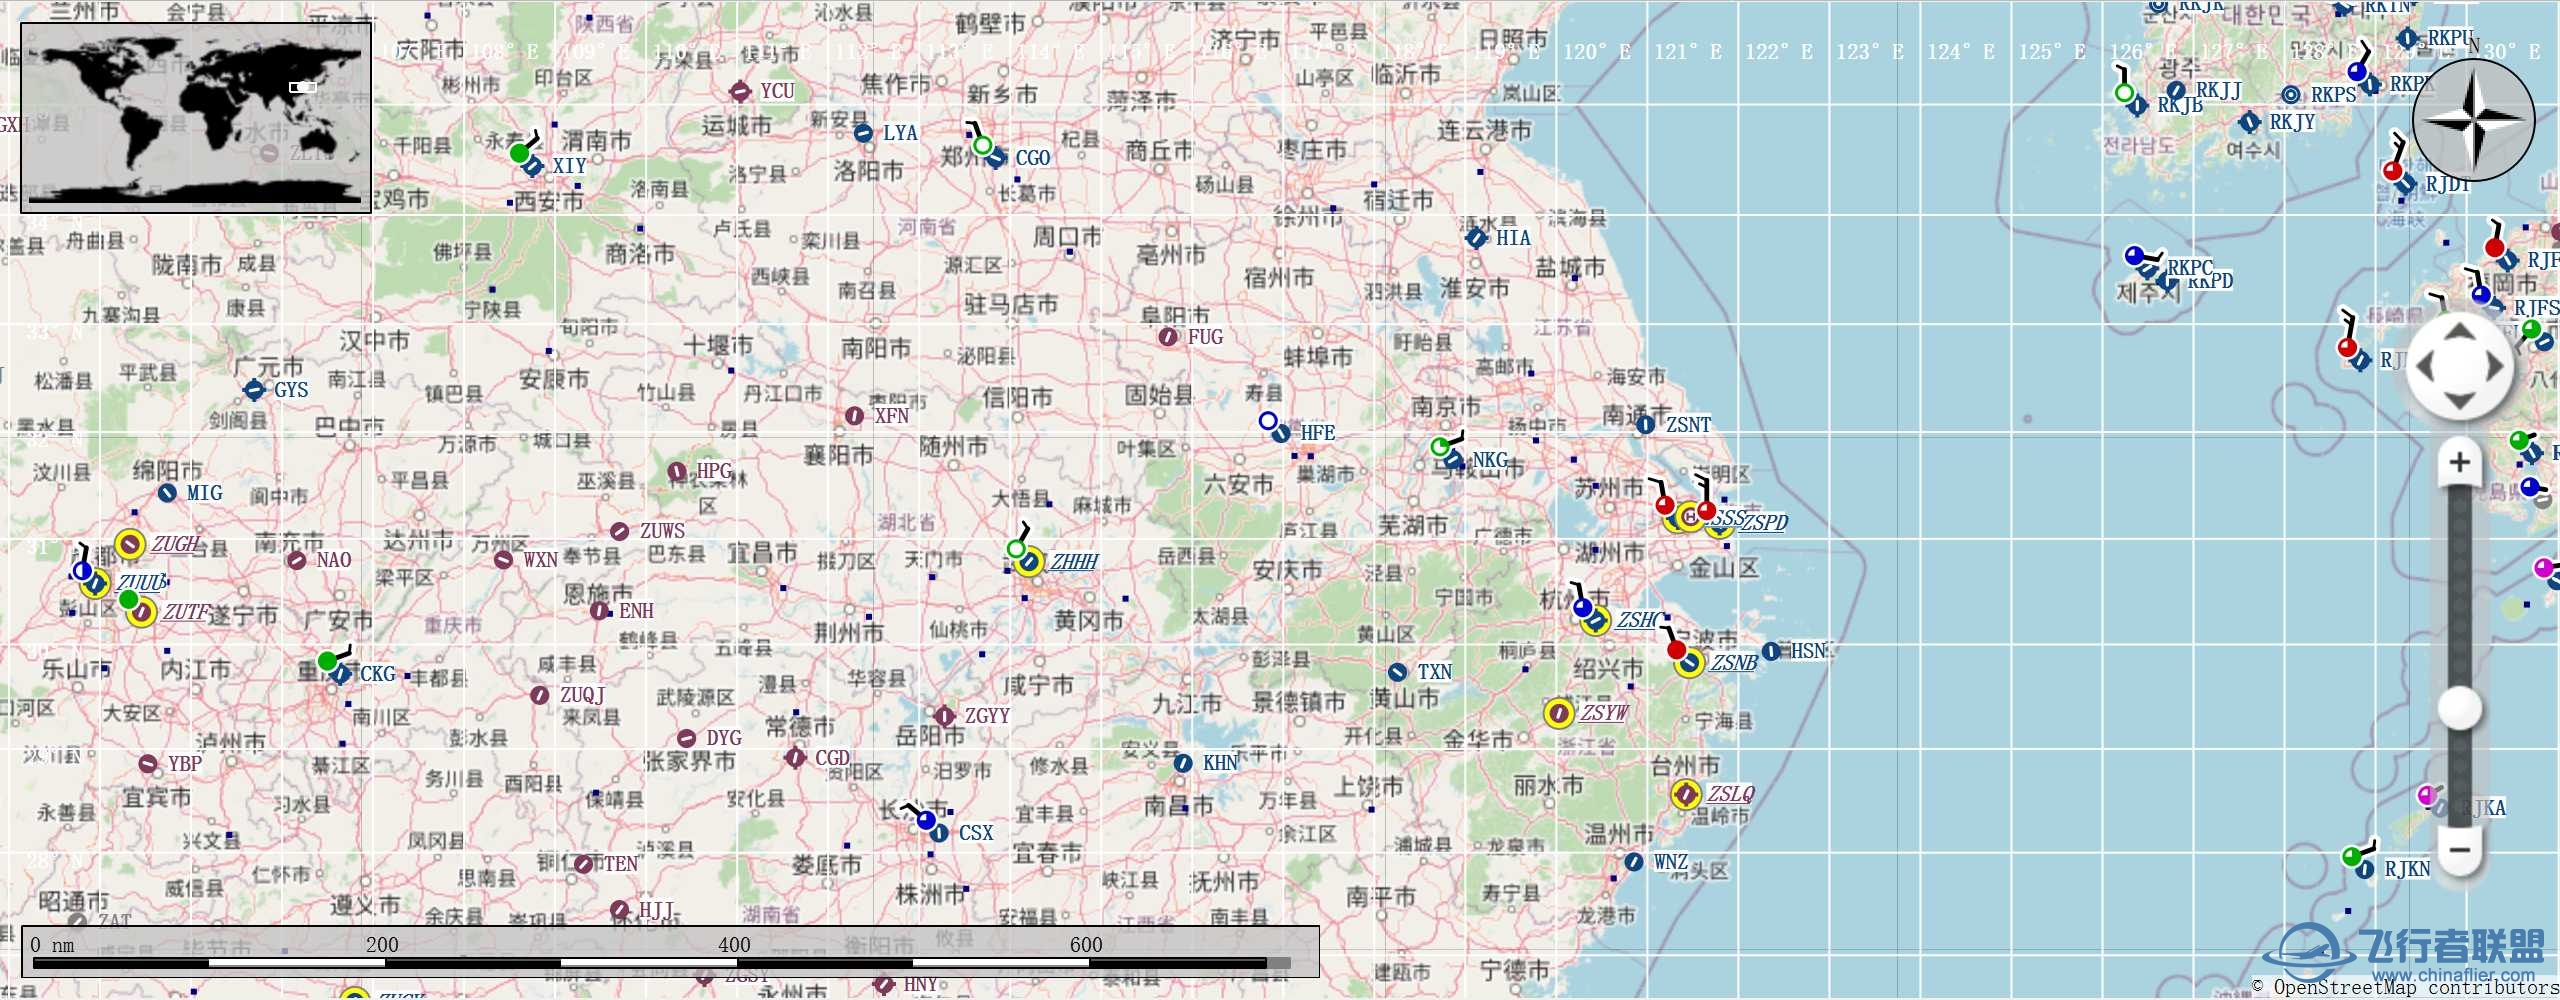
Task: Click the ENH airport marker icon
Action: 600,611
